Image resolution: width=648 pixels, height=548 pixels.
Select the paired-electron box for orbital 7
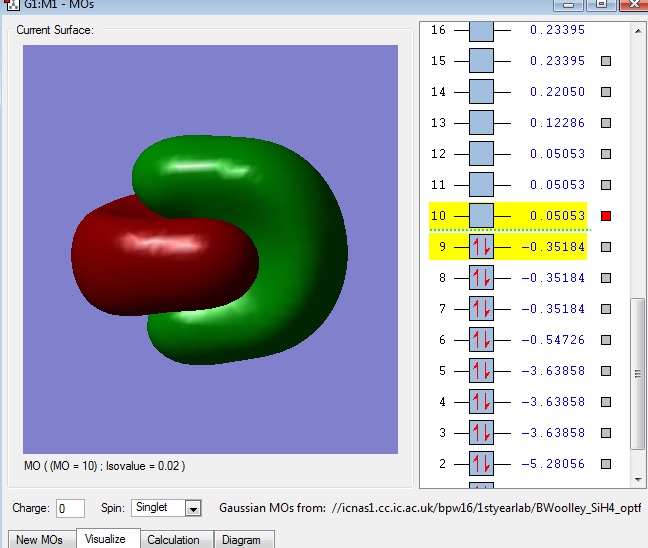(x=481, y=309)
